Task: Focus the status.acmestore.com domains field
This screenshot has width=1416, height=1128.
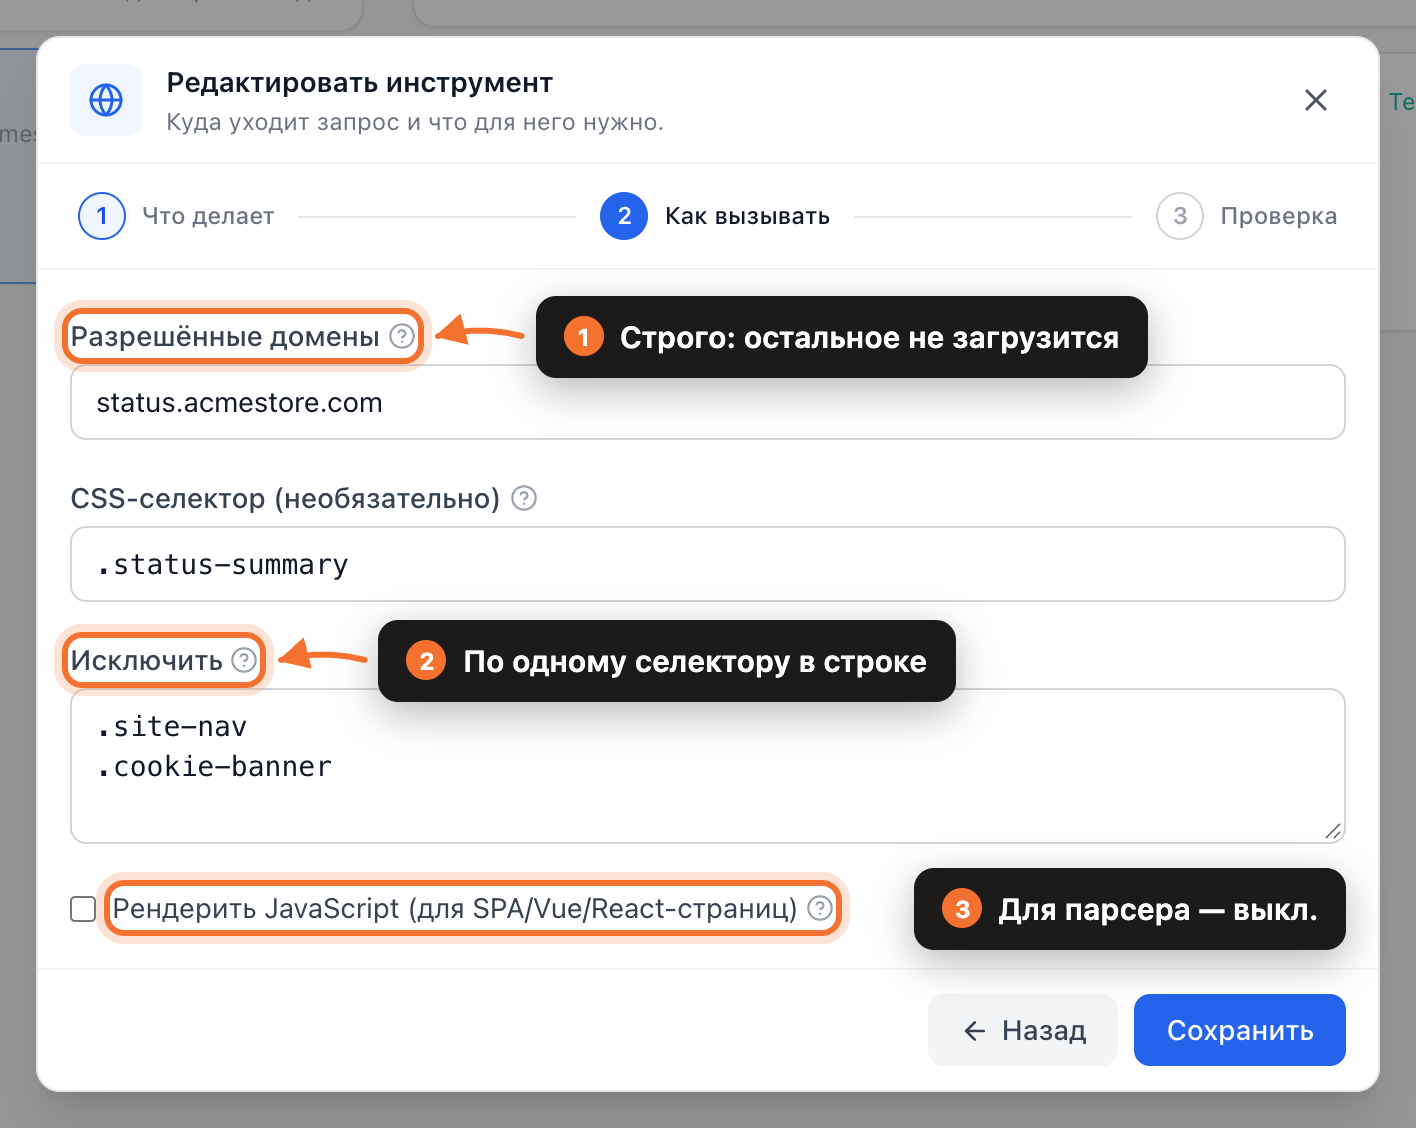Action: (708, 402)
